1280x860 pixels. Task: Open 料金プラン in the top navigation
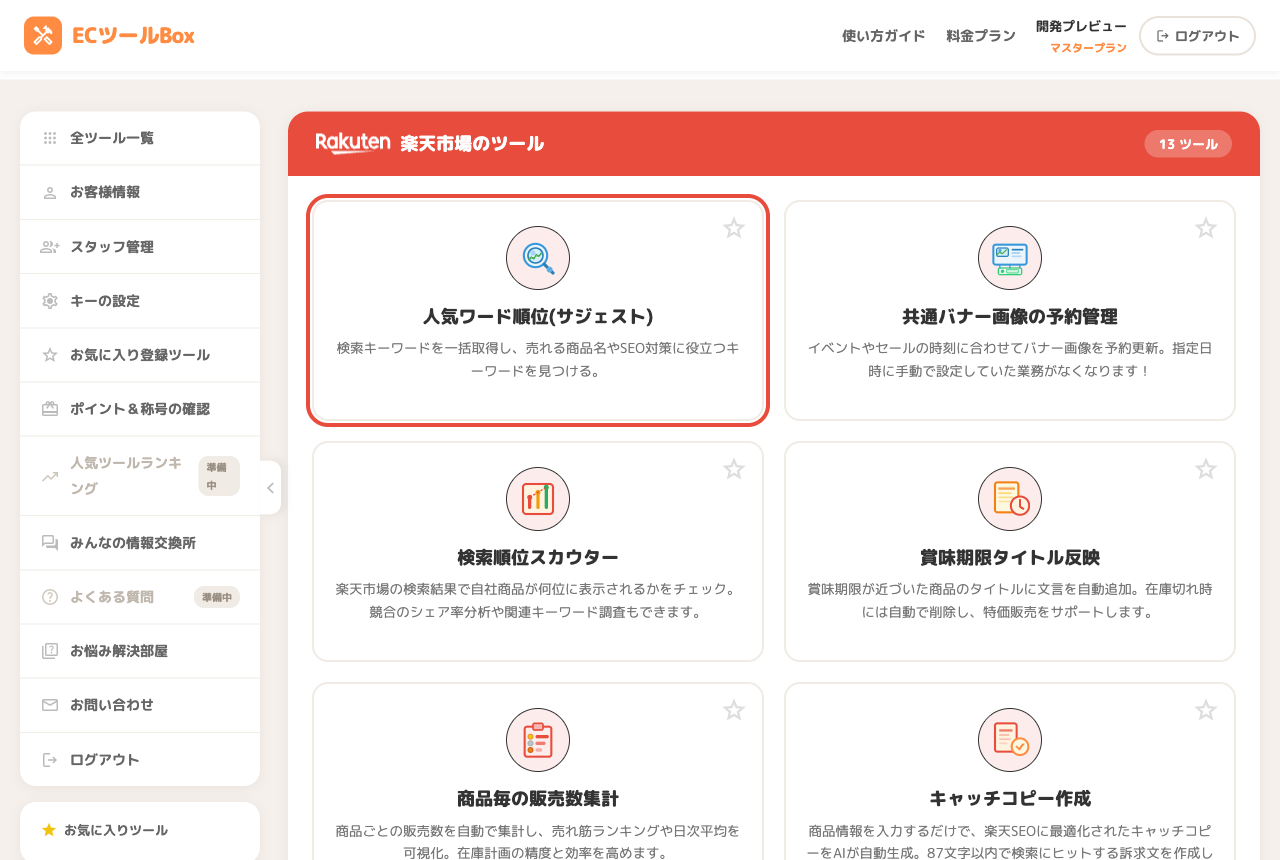pyautogui.click(x=981, y=36)
